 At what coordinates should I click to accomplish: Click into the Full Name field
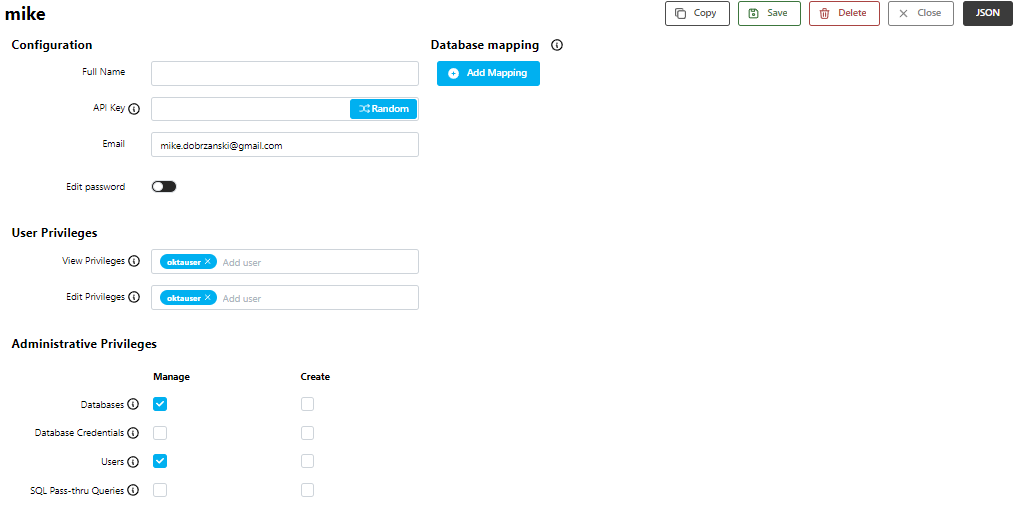coord(284,73)
